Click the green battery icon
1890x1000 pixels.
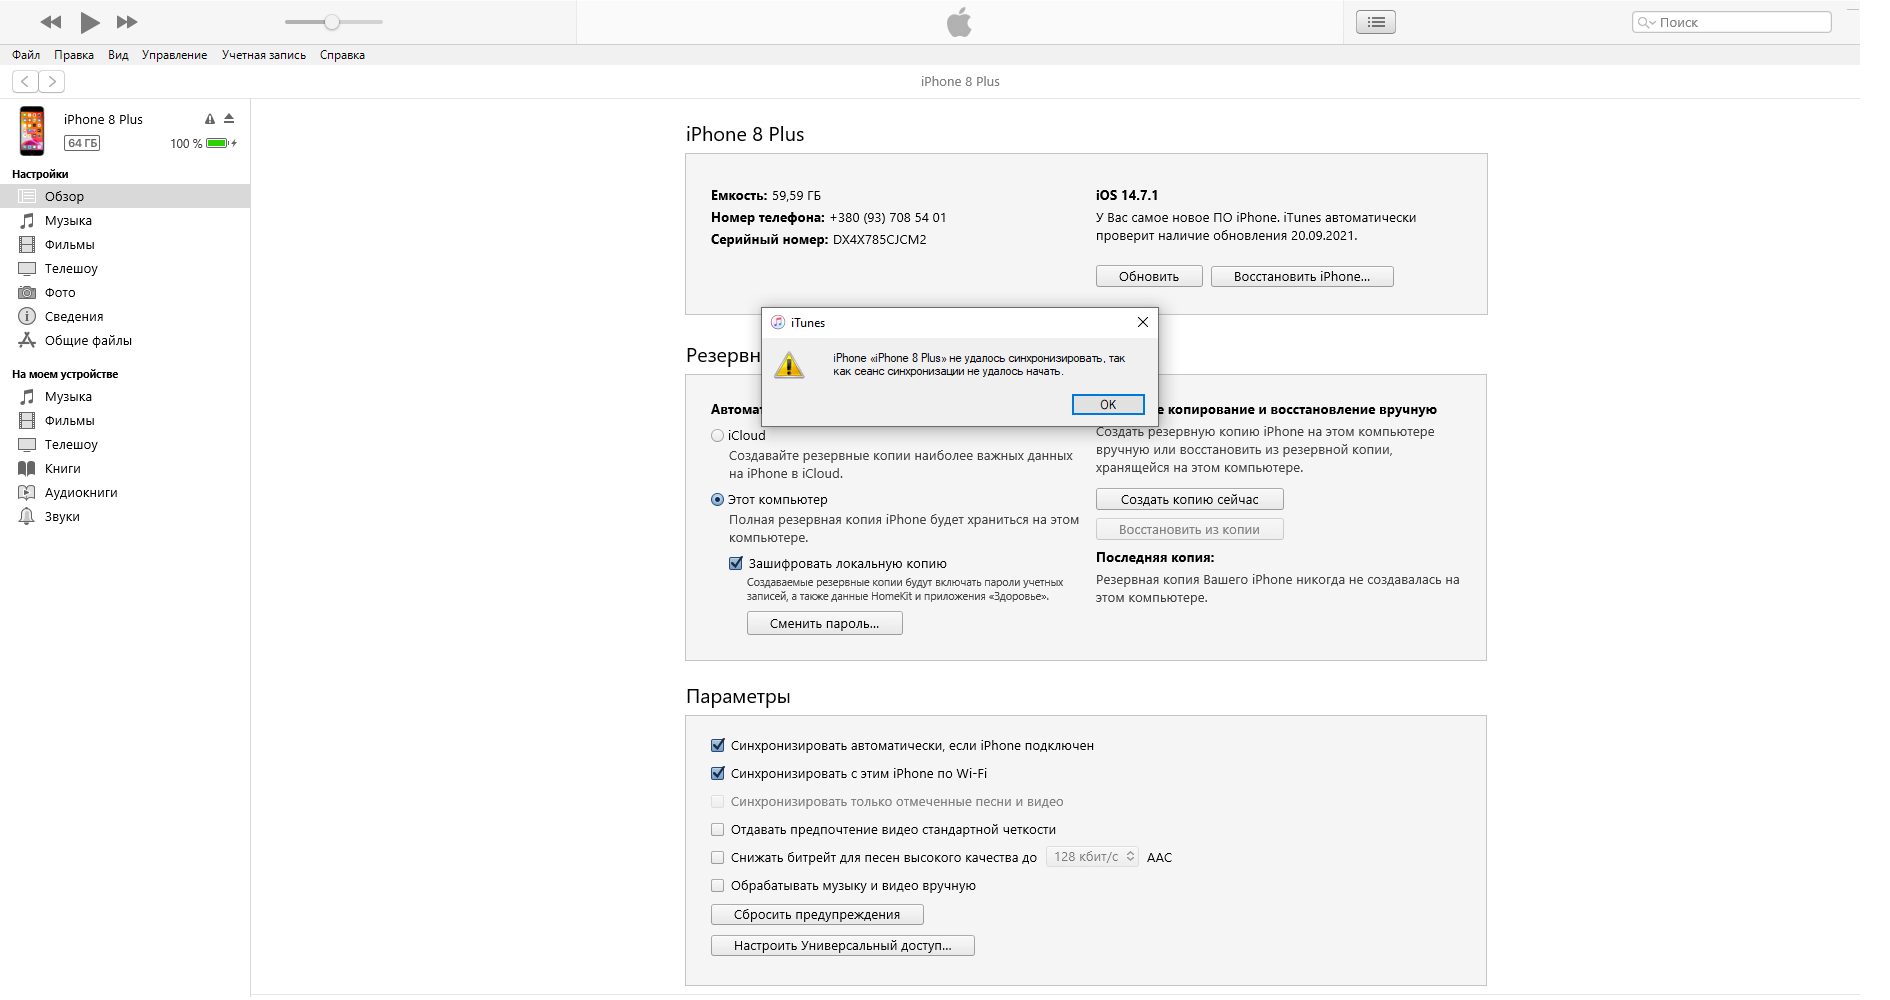coord(218,143)
